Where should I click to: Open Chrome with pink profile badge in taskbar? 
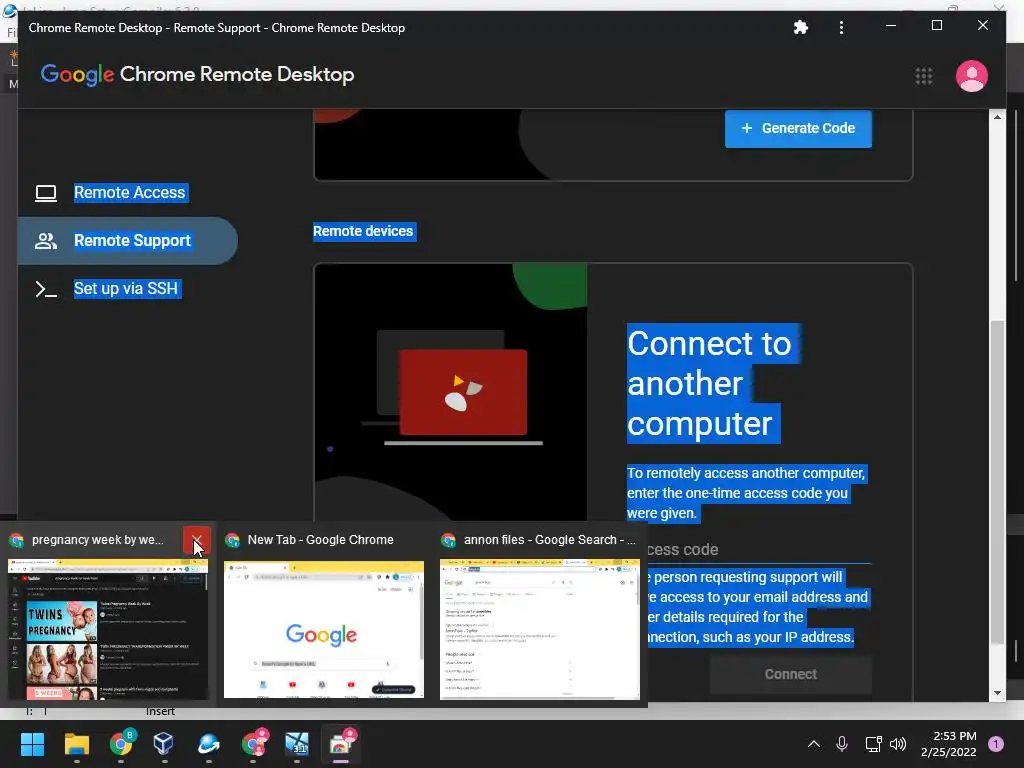pyautogui.click(x=253, y=744)
